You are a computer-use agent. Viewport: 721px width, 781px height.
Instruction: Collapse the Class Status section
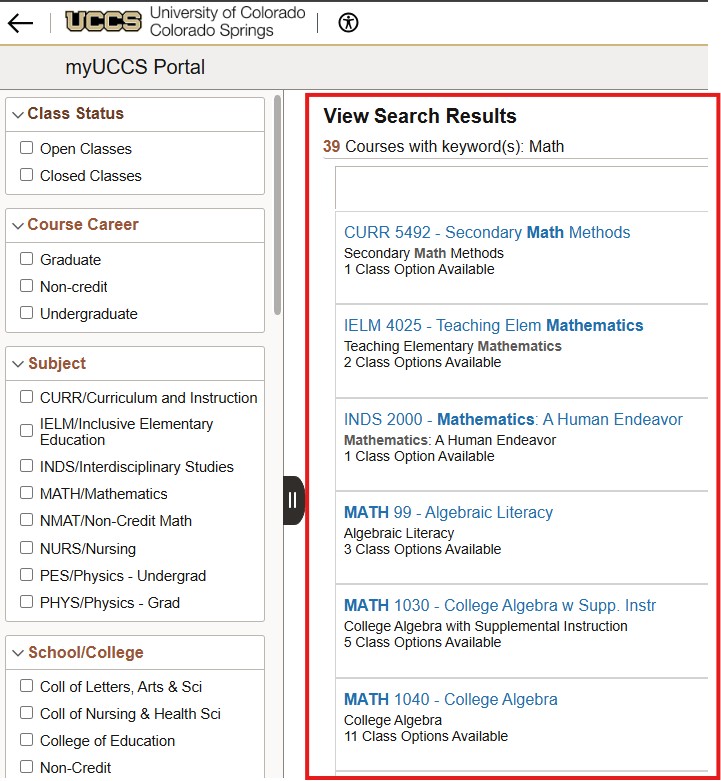pyautogui.click(x=18, y=115)
